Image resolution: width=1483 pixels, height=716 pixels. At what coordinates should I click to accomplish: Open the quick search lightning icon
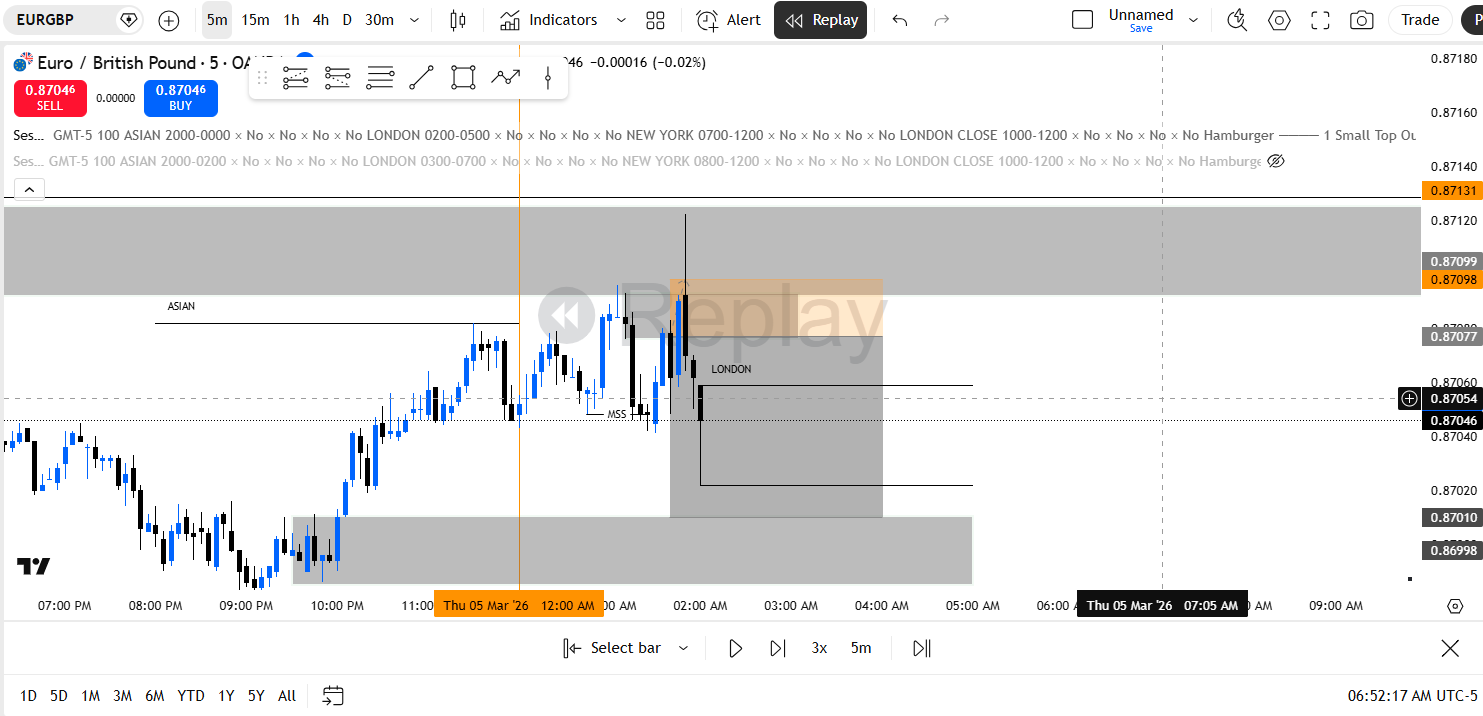pyautogui.click(x=1237, y=20)
